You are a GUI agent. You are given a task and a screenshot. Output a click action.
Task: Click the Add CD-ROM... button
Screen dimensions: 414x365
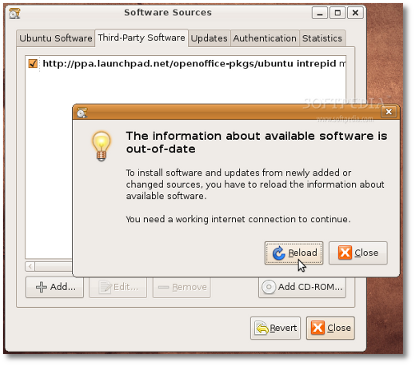point(302,287)
